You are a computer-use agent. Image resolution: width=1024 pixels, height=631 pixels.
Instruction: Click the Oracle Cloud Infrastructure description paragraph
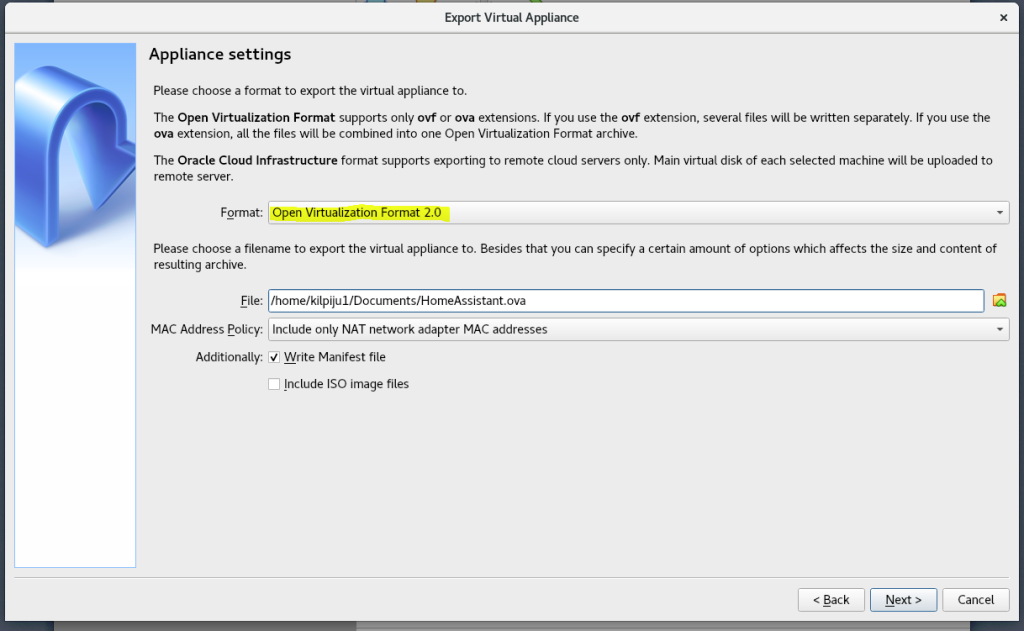pos(572,168)
